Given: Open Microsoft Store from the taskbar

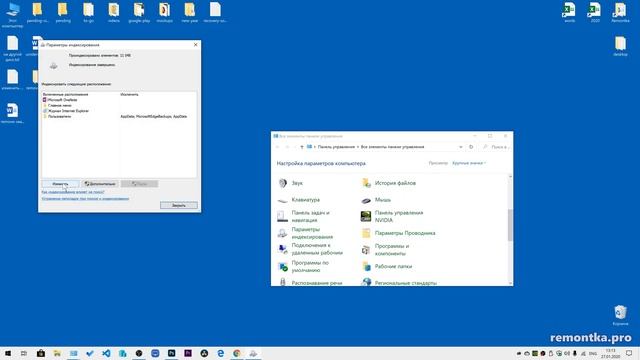Looking at the screenshot, I should pyautogui.click(x=40, y=353).
